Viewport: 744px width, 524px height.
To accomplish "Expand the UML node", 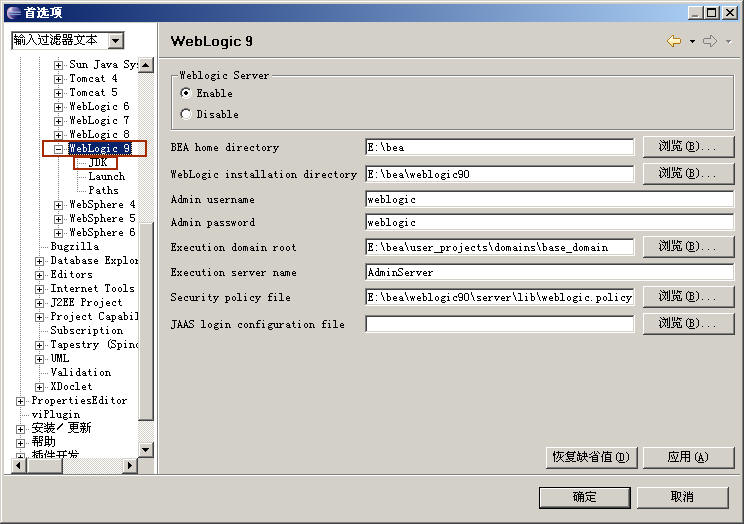I will click(x=39, y=359).
